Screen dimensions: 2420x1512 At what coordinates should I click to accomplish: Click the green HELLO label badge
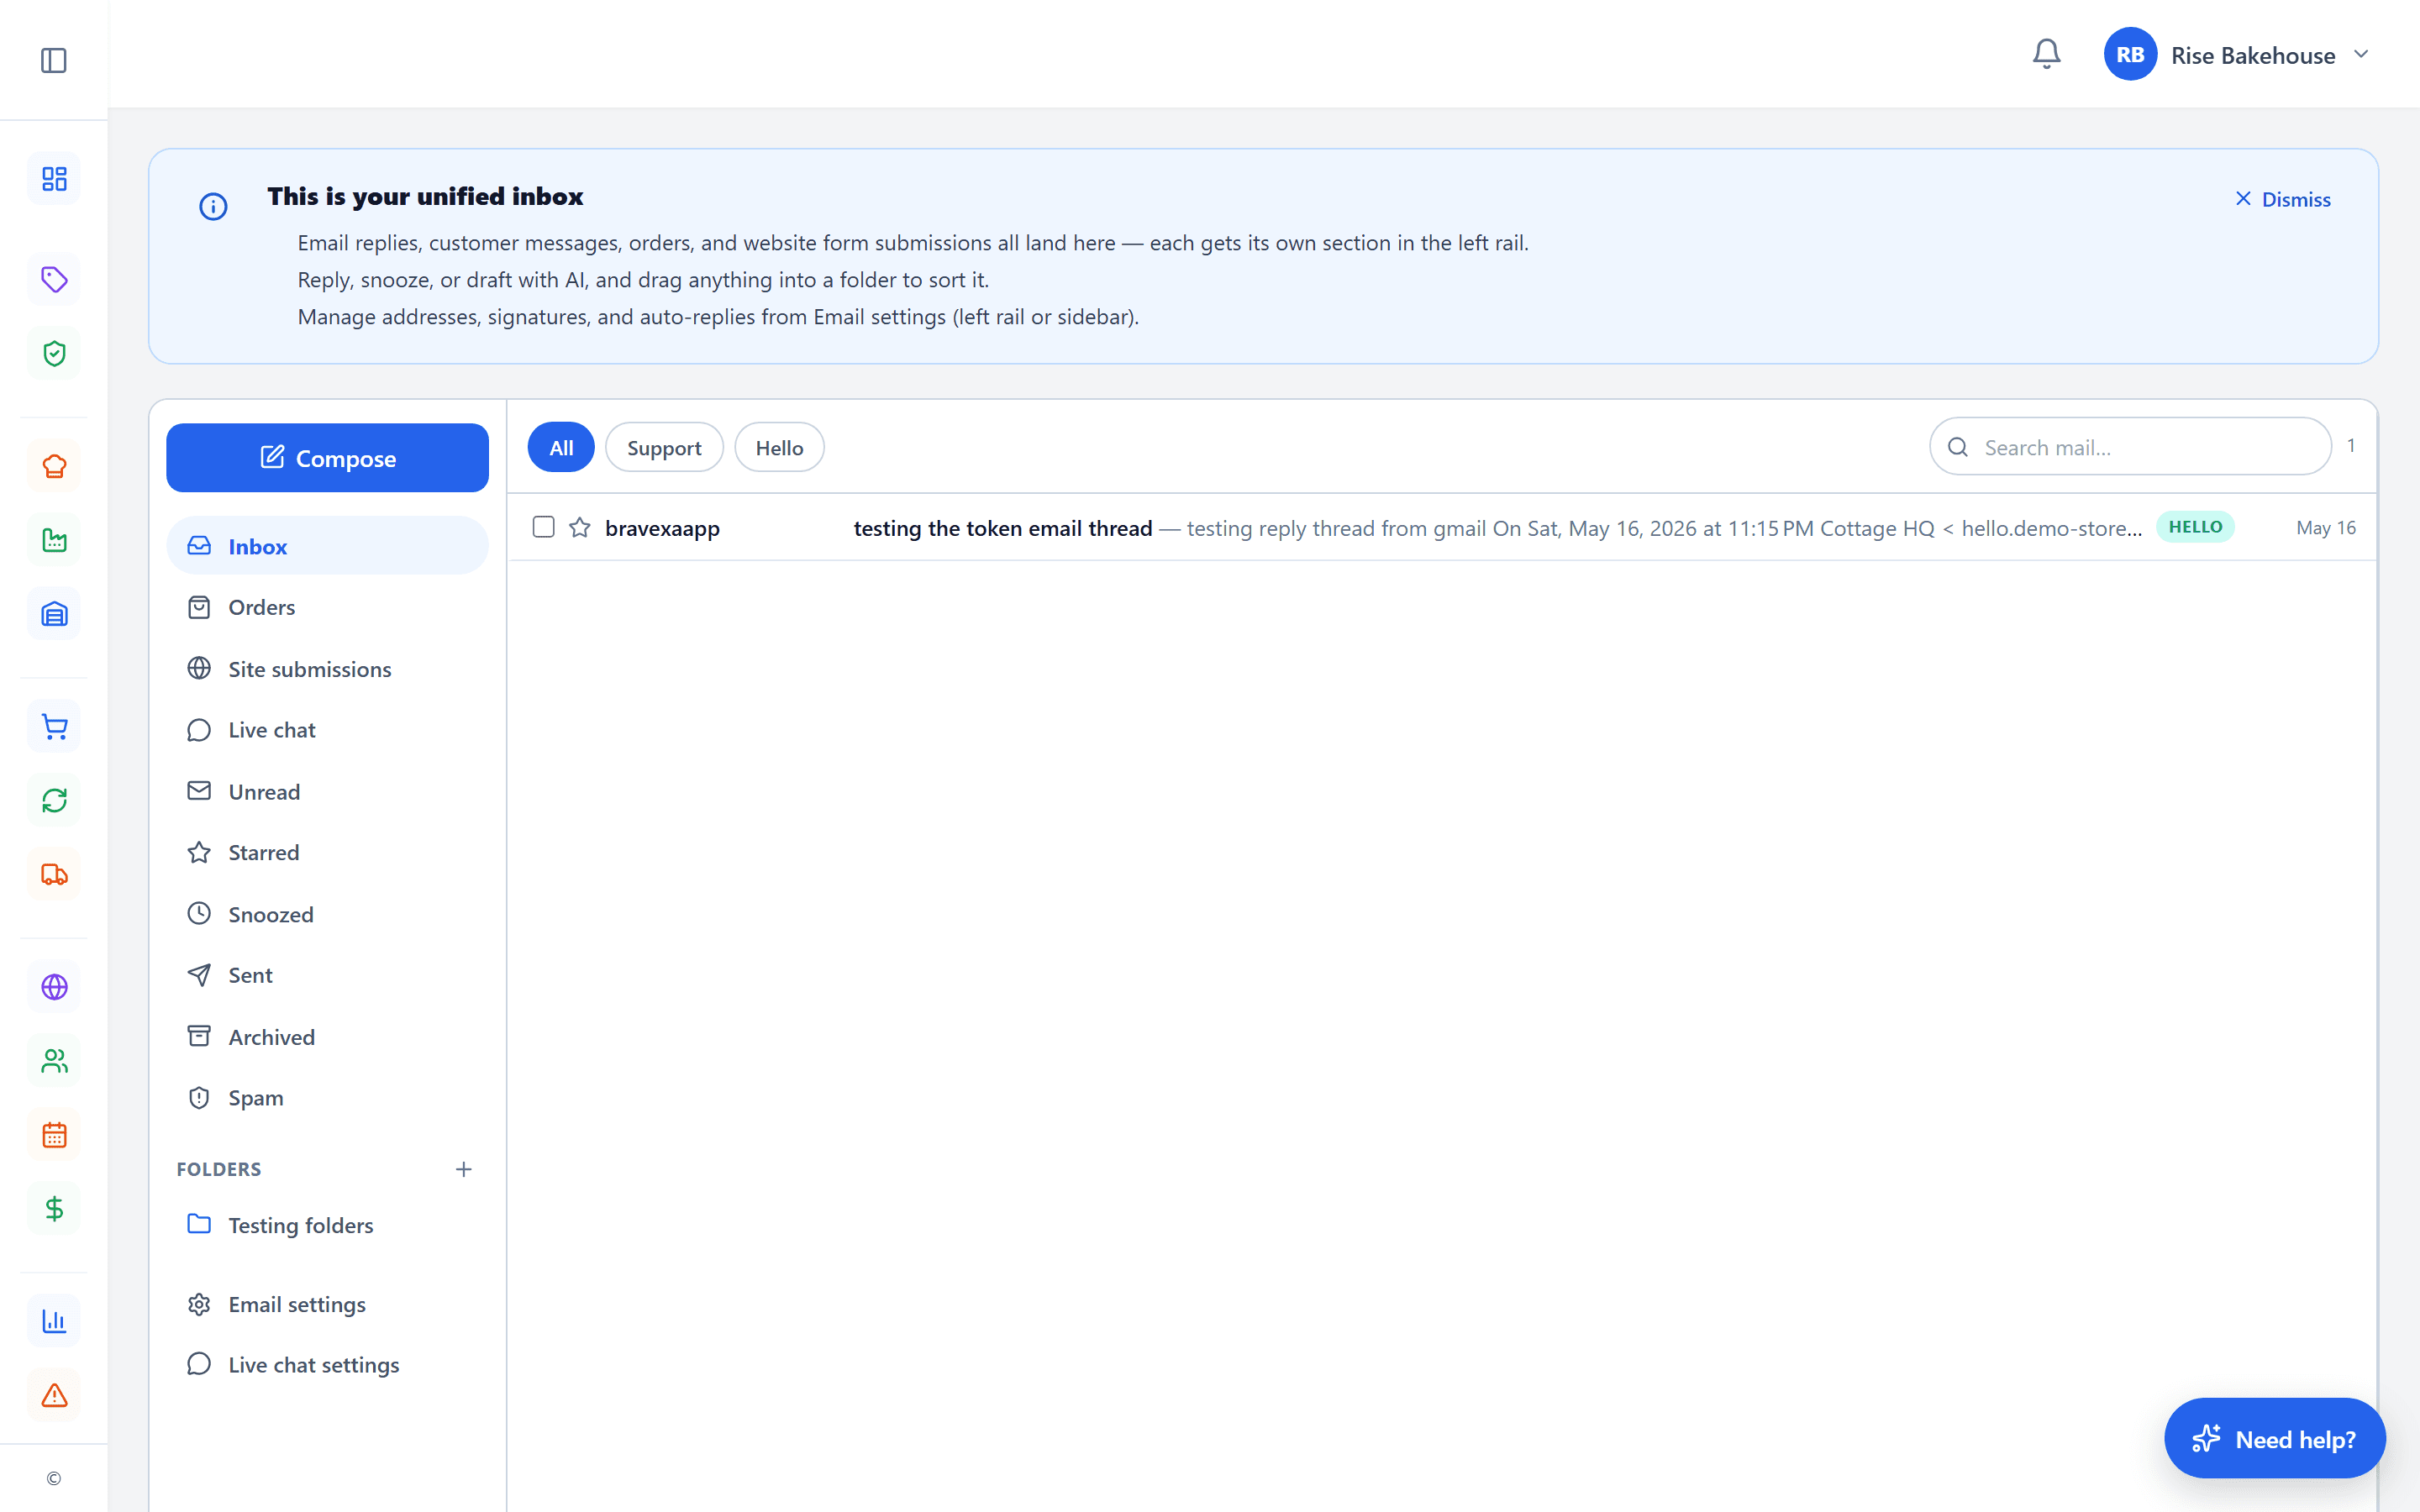[x=2194, y=527]
